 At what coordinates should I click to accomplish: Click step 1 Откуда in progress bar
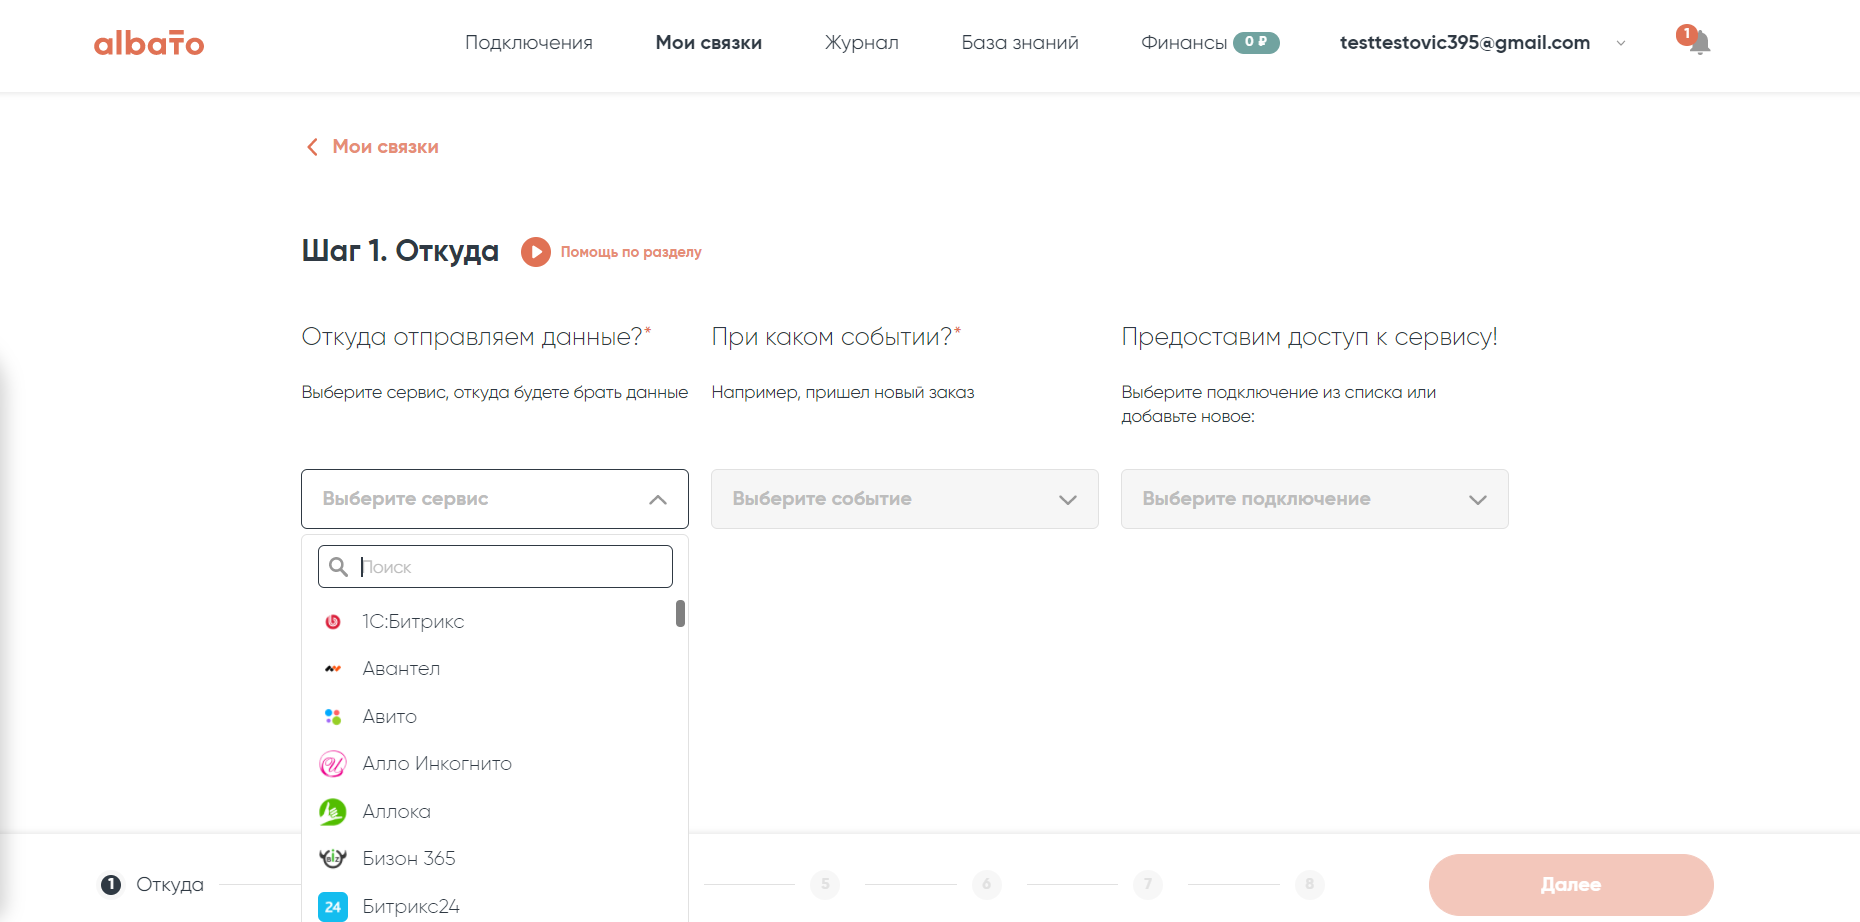point(152,885)
